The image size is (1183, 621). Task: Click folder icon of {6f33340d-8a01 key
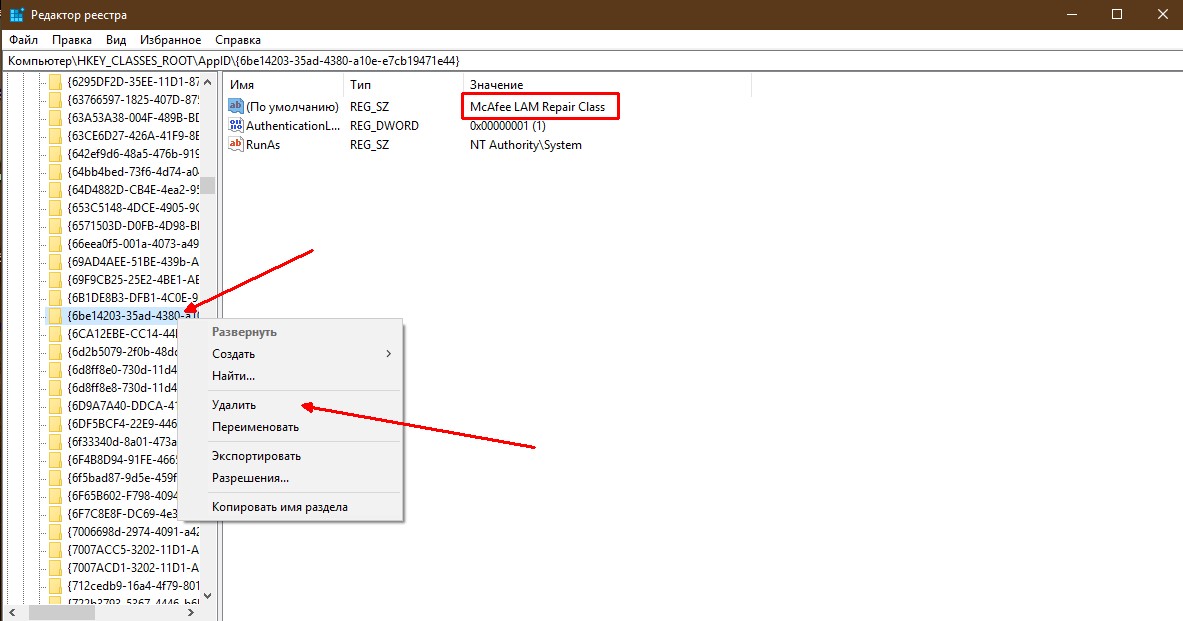55,441
